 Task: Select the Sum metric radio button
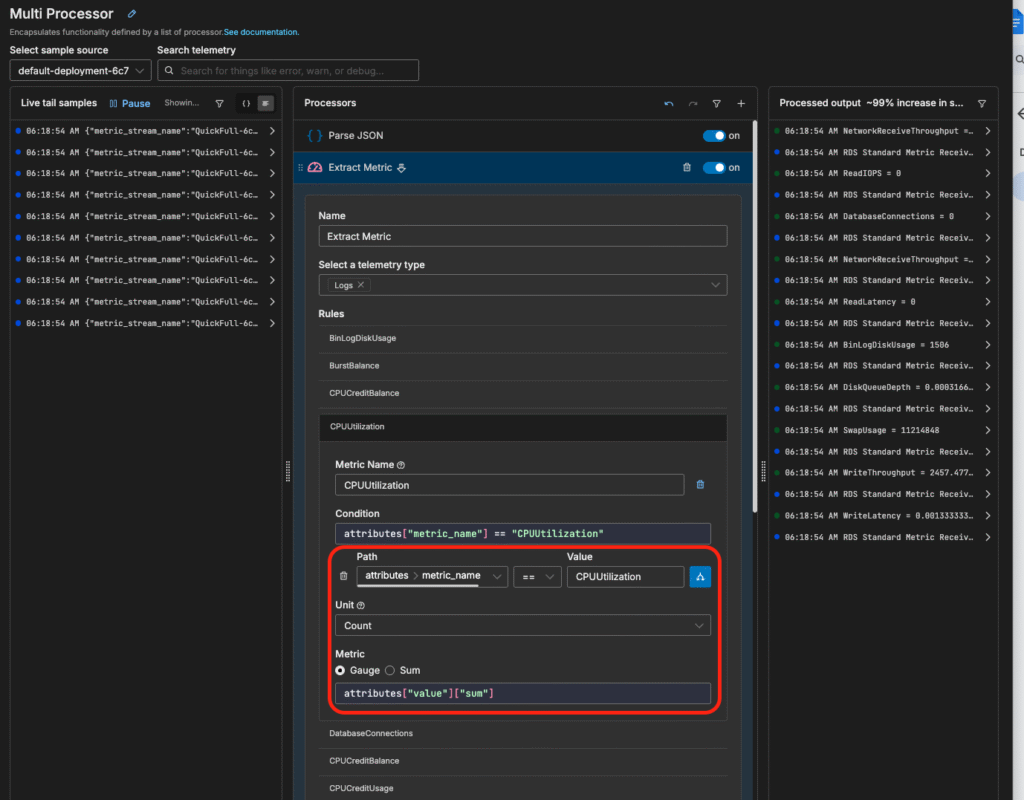391,670
